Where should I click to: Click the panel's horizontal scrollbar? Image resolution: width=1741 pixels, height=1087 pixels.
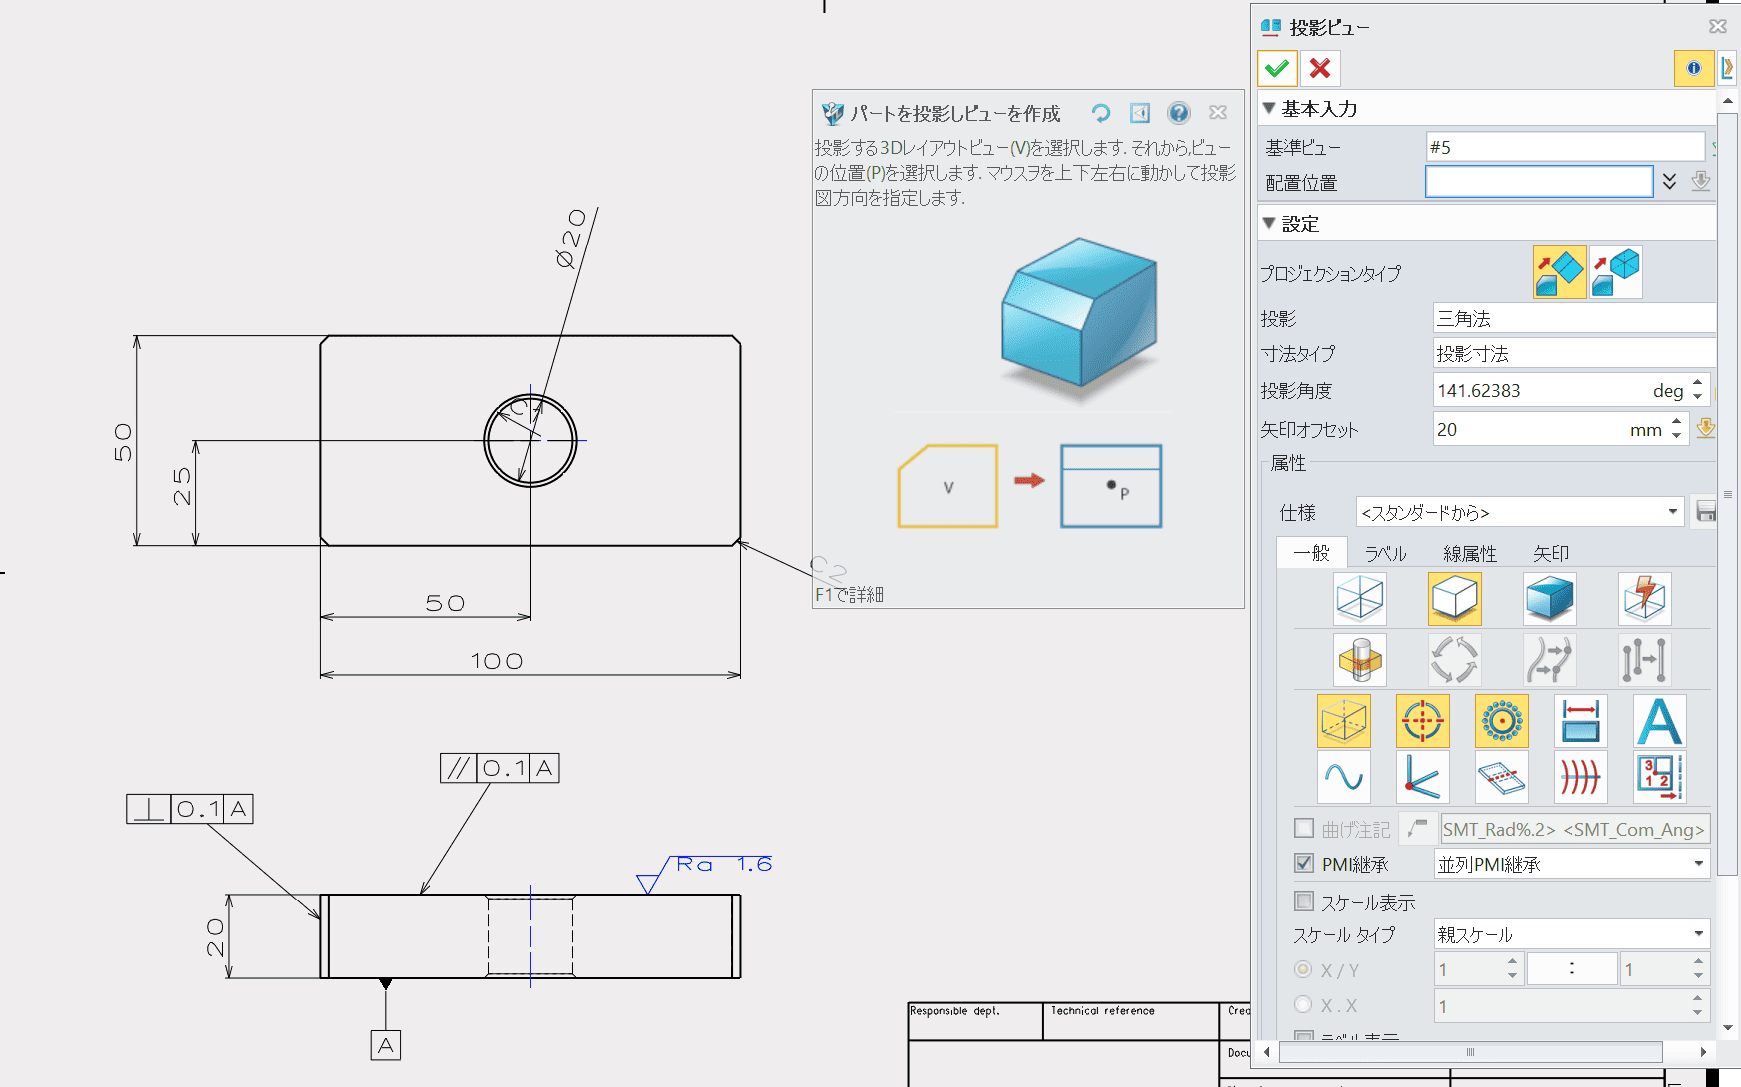pyautogui.click(x=1470, y=1051)
